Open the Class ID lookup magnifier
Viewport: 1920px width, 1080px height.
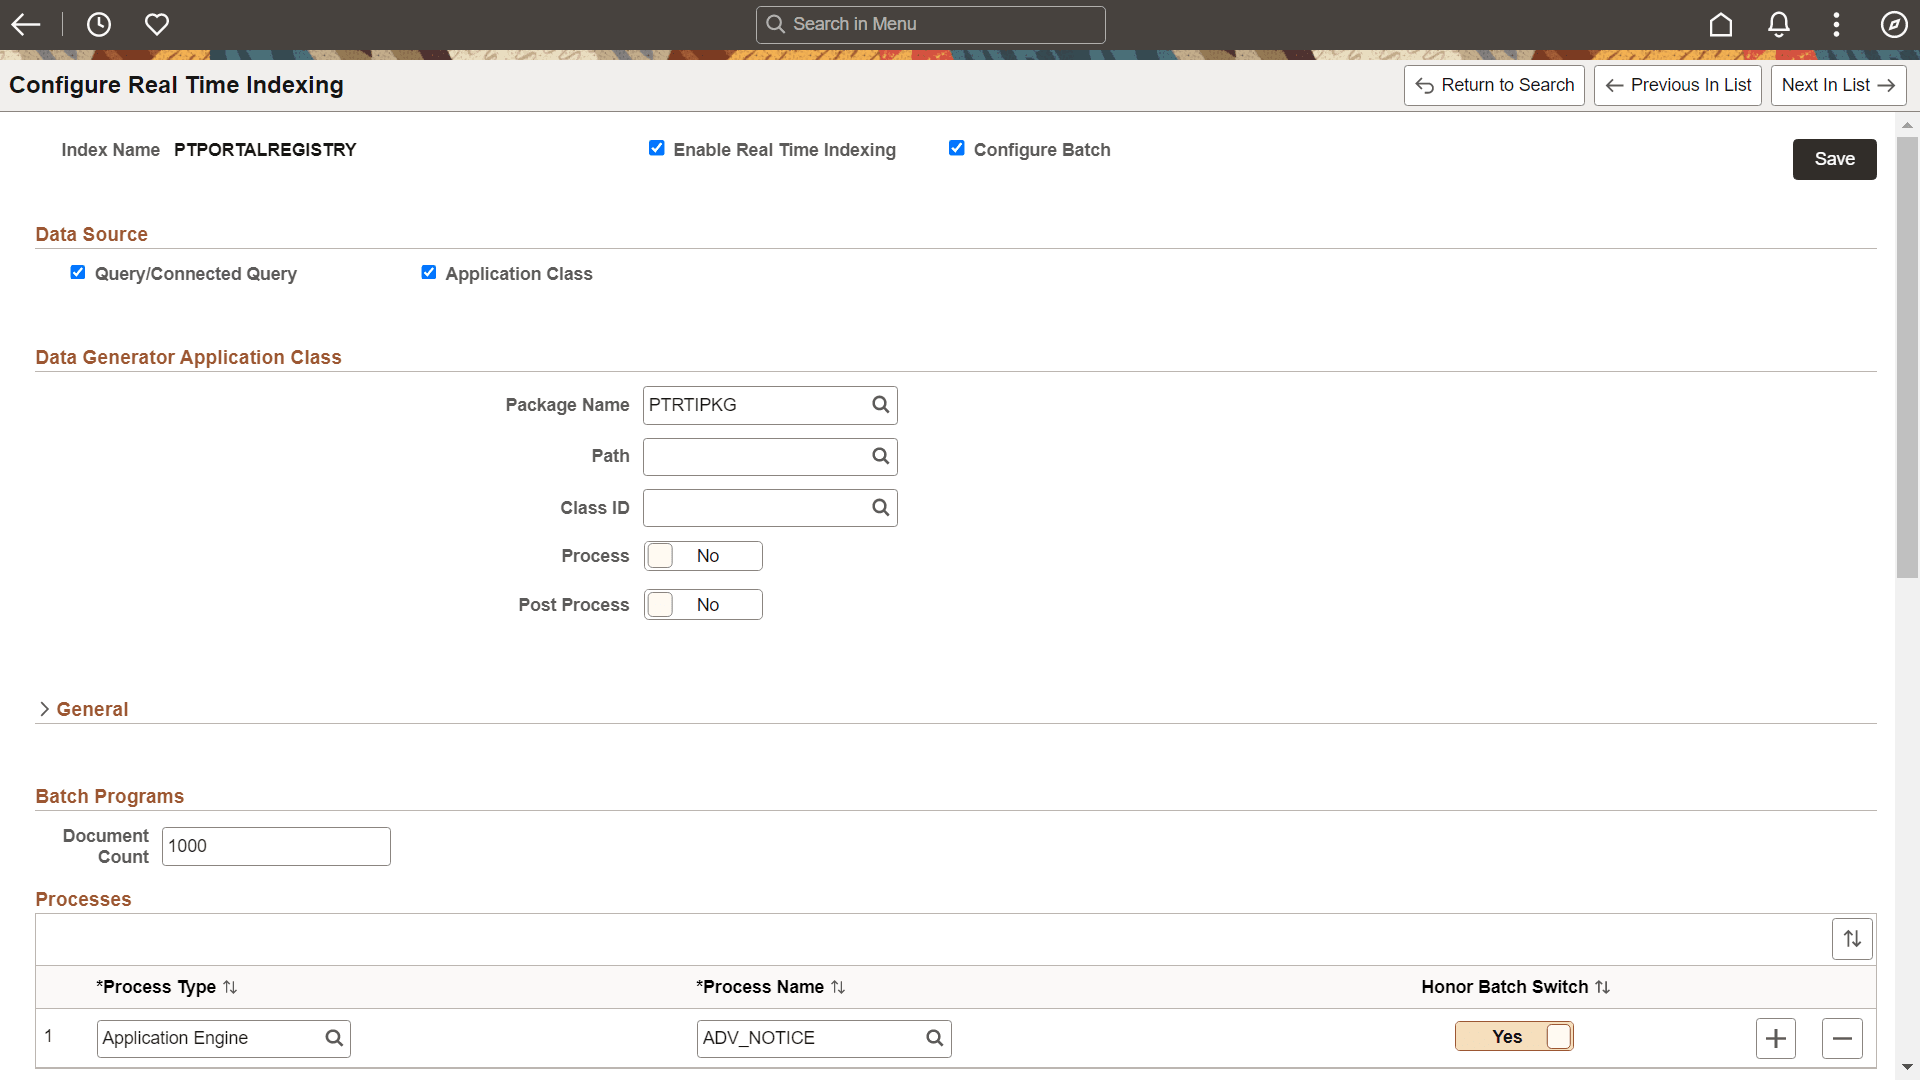tap(880, 507)
